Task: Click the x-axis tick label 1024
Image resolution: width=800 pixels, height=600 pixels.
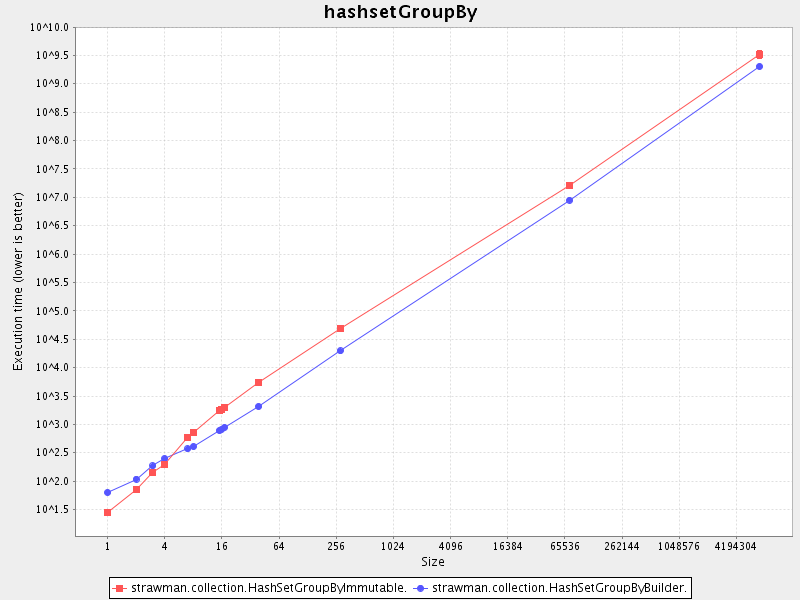Action: click(393, 546)
